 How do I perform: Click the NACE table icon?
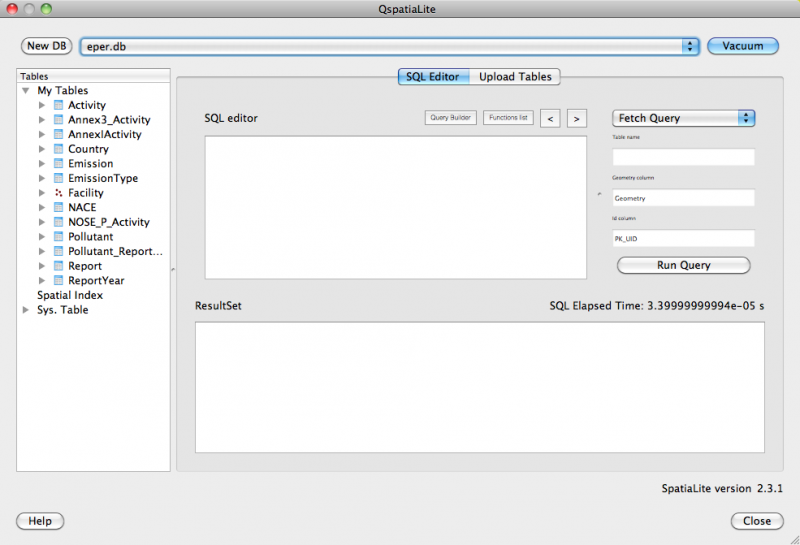click(58, 208)
